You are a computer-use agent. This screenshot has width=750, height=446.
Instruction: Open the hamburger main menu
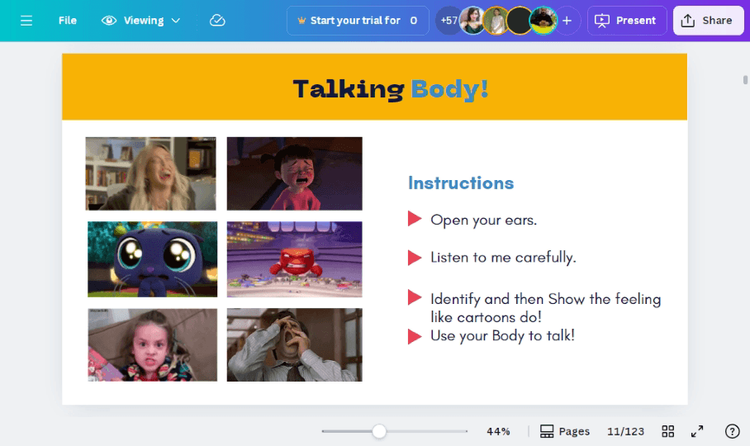click(26, 21)
